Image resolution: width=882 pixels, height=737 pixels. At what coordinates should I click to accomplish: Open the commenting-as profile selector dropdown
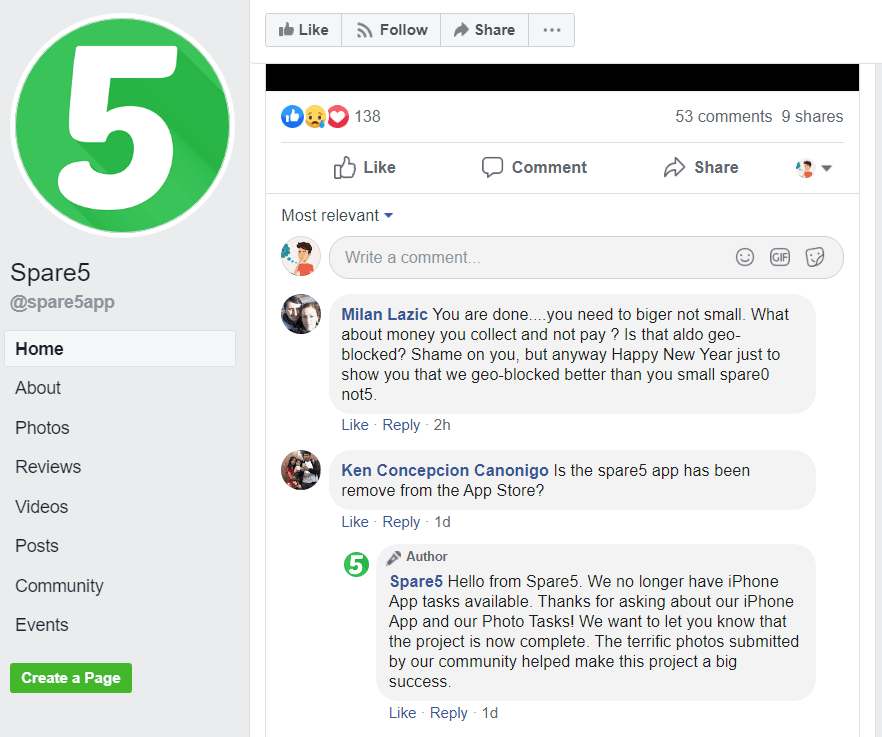click(813, 168)
